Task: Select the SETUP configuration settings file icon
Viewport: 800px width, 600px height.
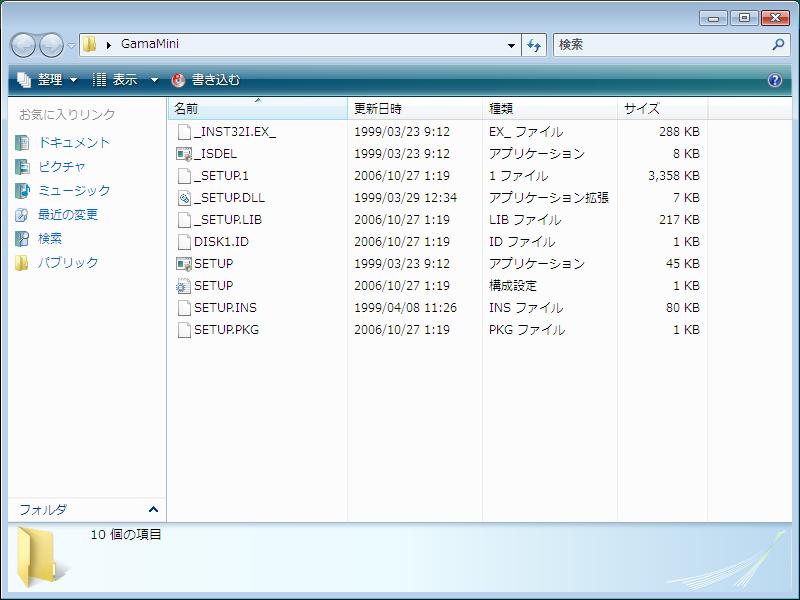Action: pyautogui.click(x=183, y=286)
